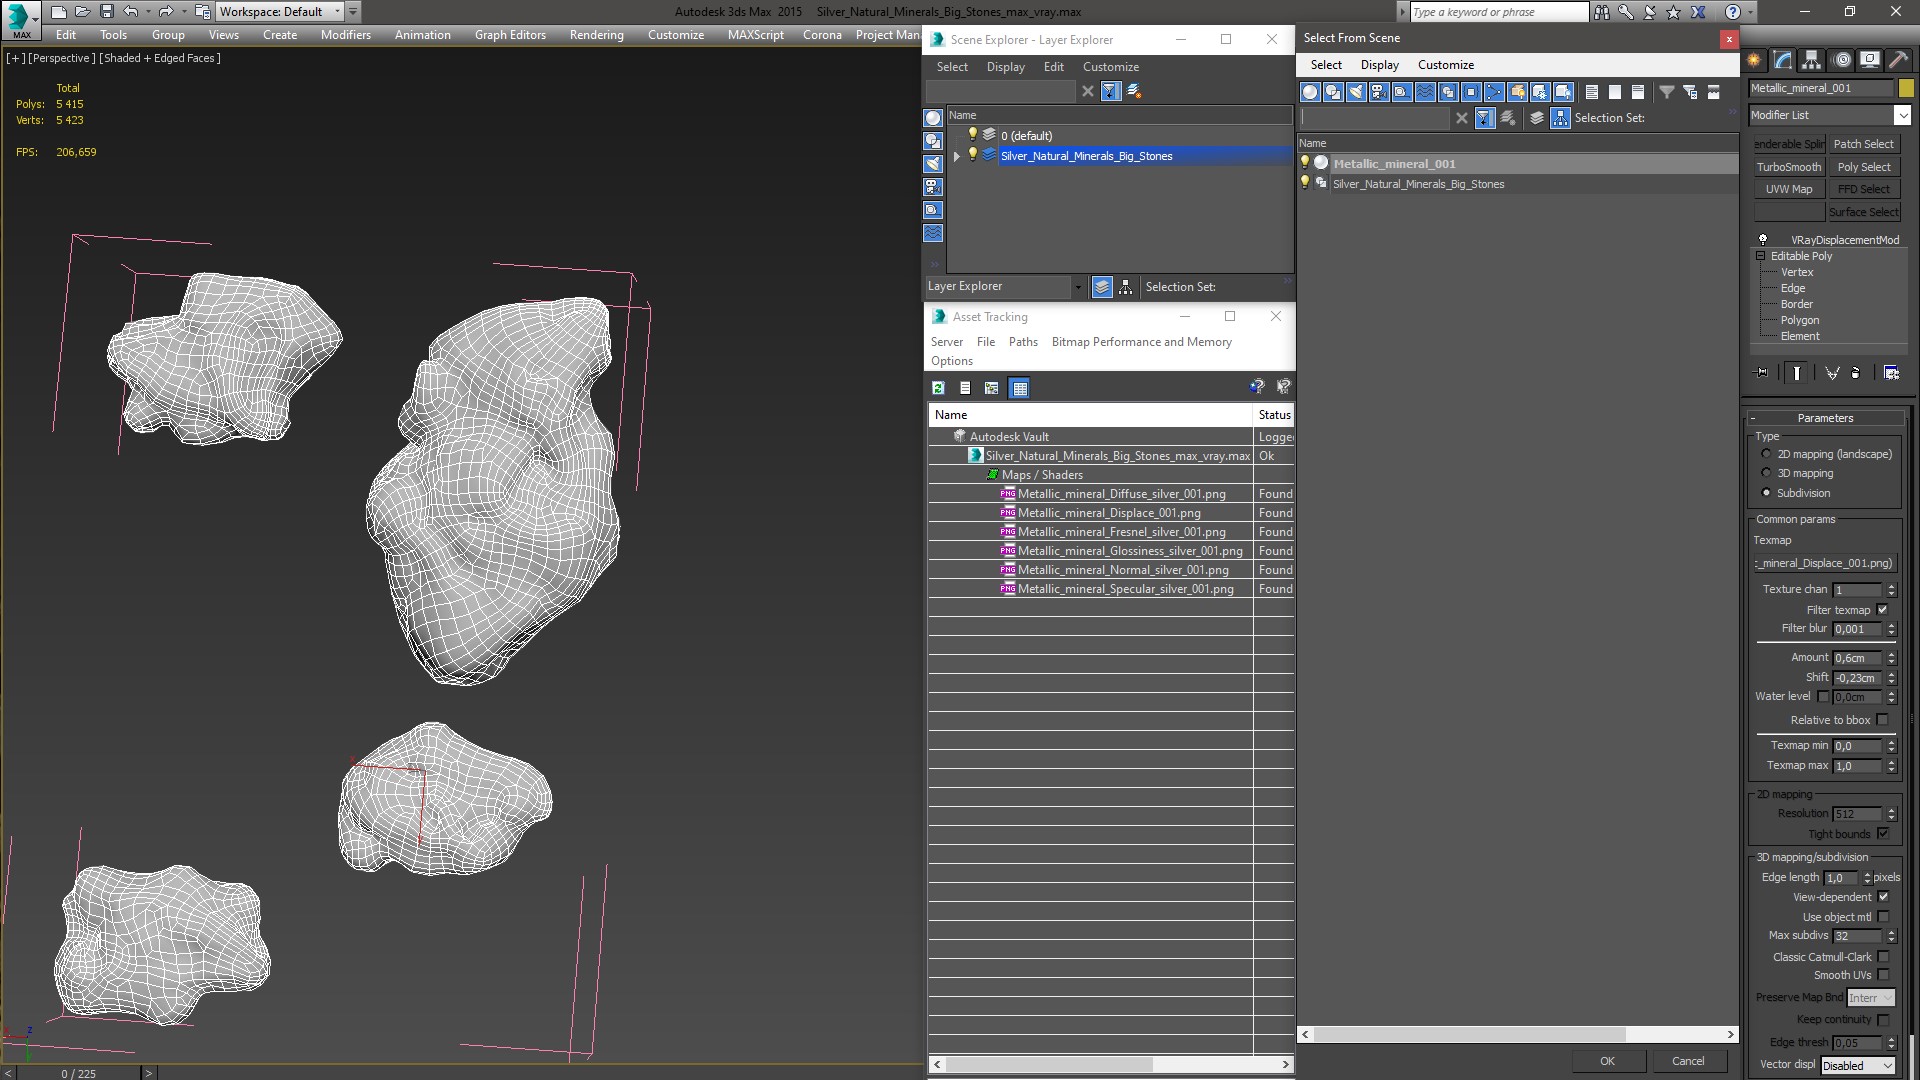Toggle Tight bounds checkbox in 2D mapping
This screenshot has height=1080, width=1920.
pos(1884,833)
